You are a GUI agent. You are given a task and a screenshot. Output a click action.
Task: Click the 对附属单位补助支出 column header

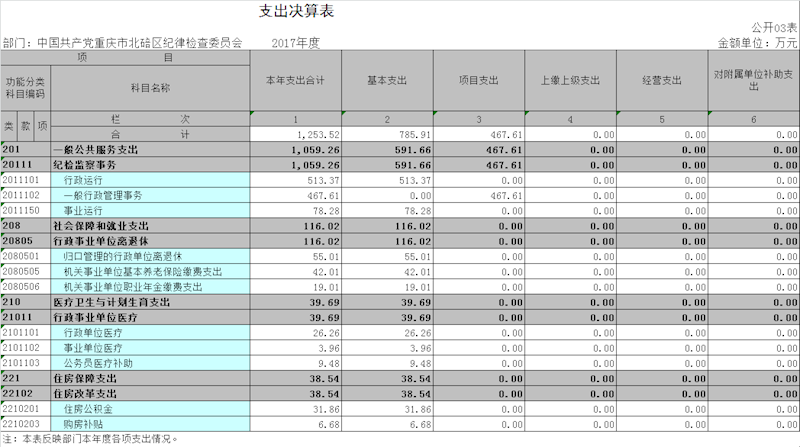coord(753,80)
